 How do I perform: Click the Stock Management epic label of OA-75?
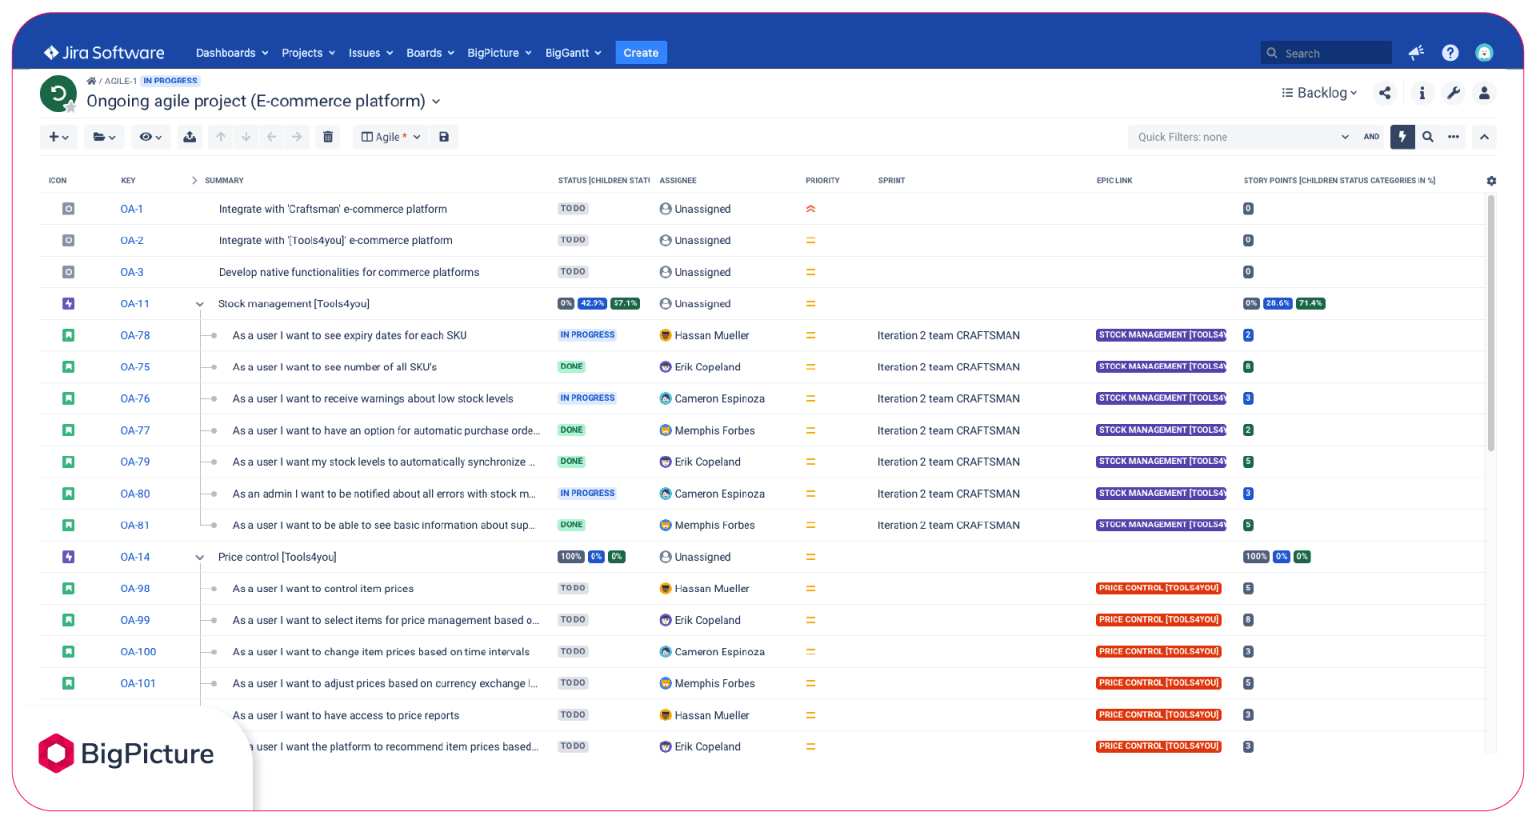pyautogui.click(x=1161, y=367)
